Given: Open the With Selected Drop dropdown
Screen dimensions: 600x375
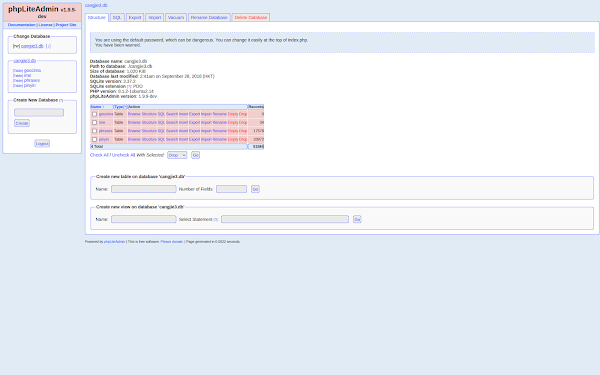Looking at the screenshot, I should tap(177, 155).
